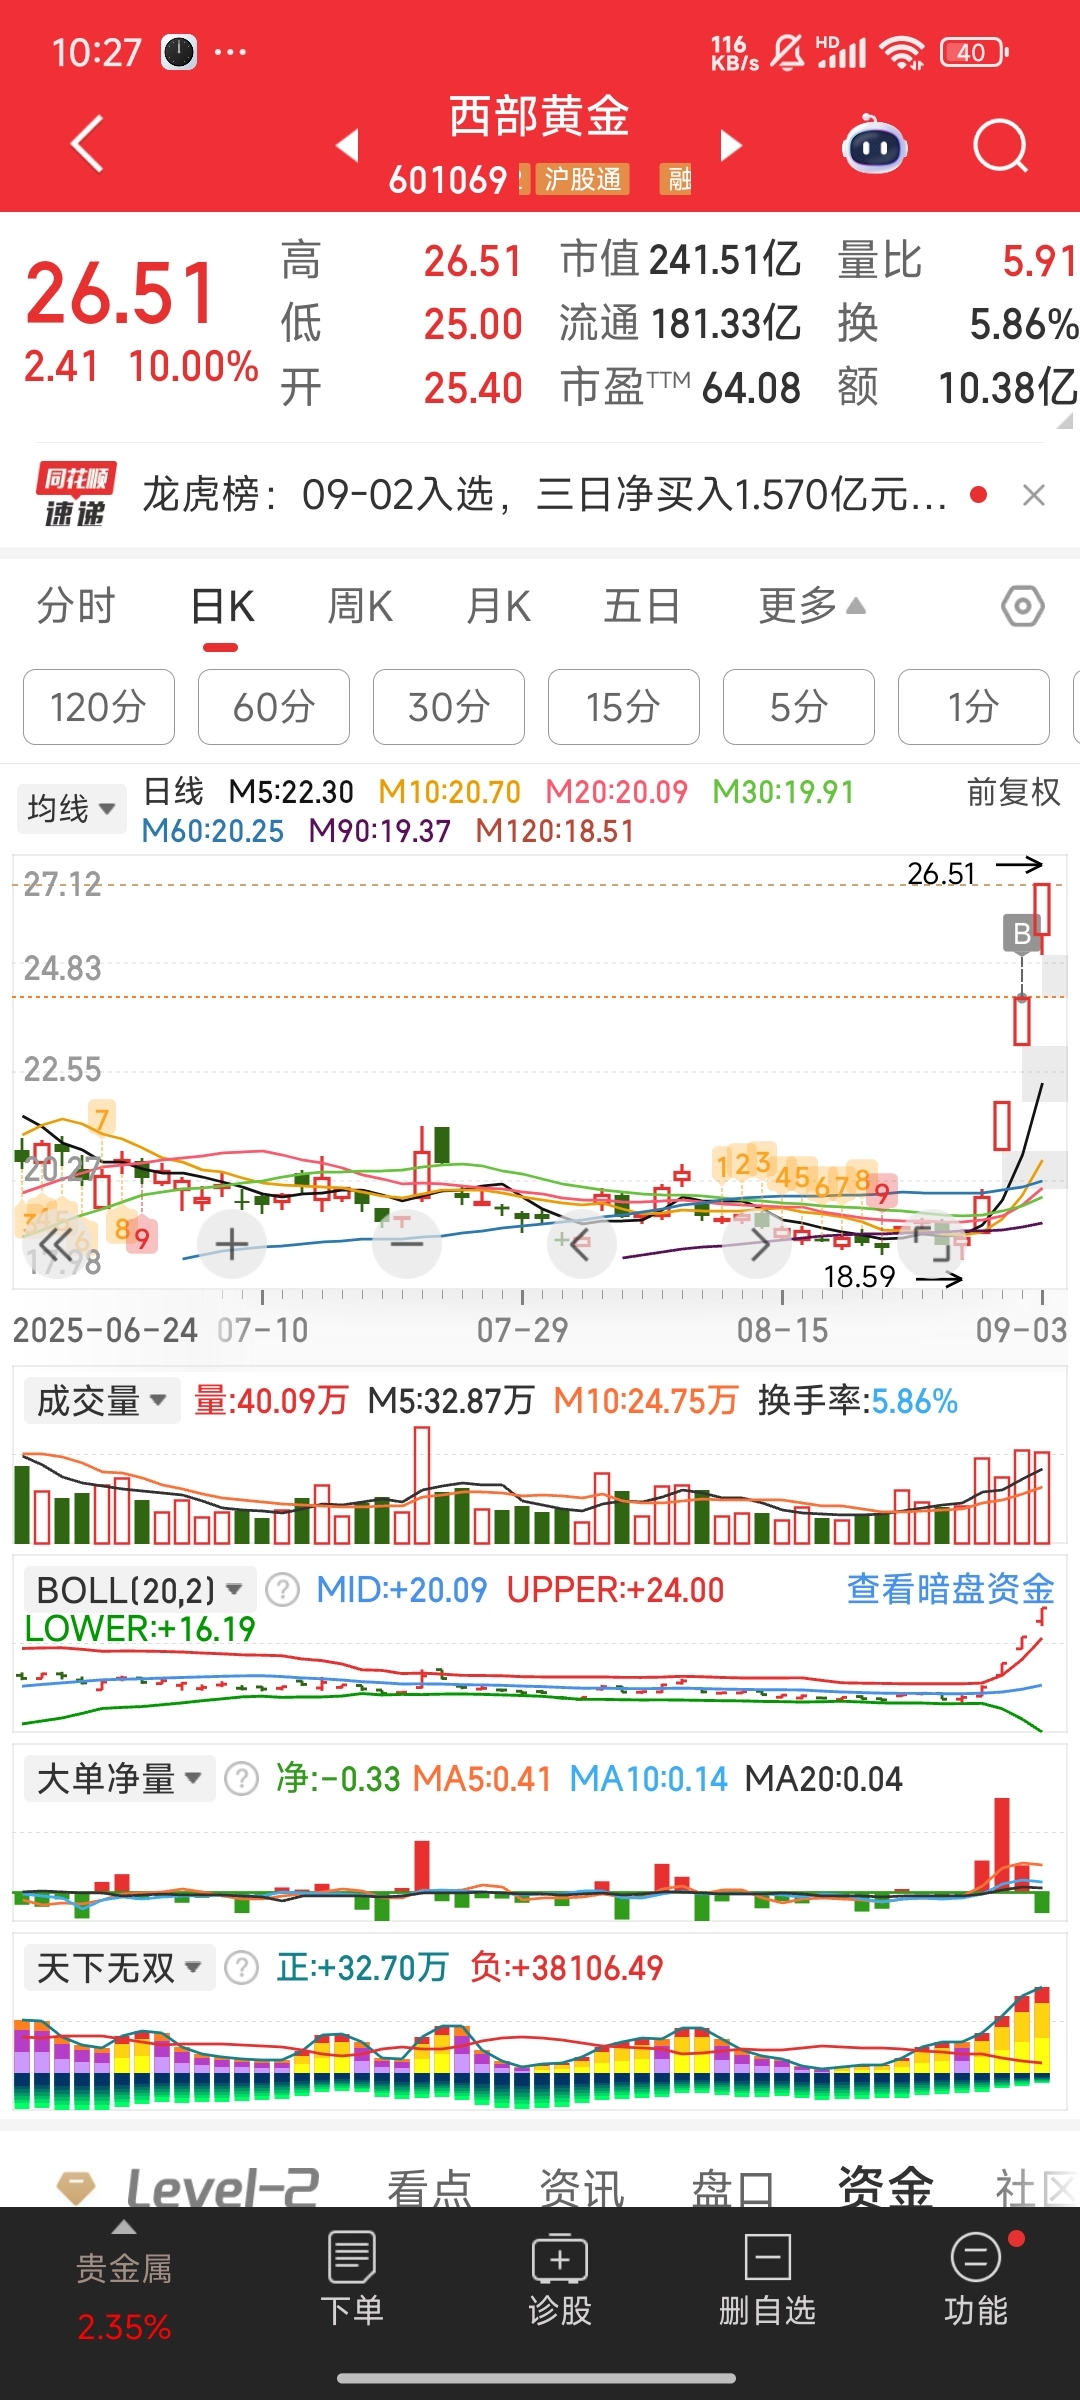
Task: Switch to 月K tab
Action: click(498, 606)
